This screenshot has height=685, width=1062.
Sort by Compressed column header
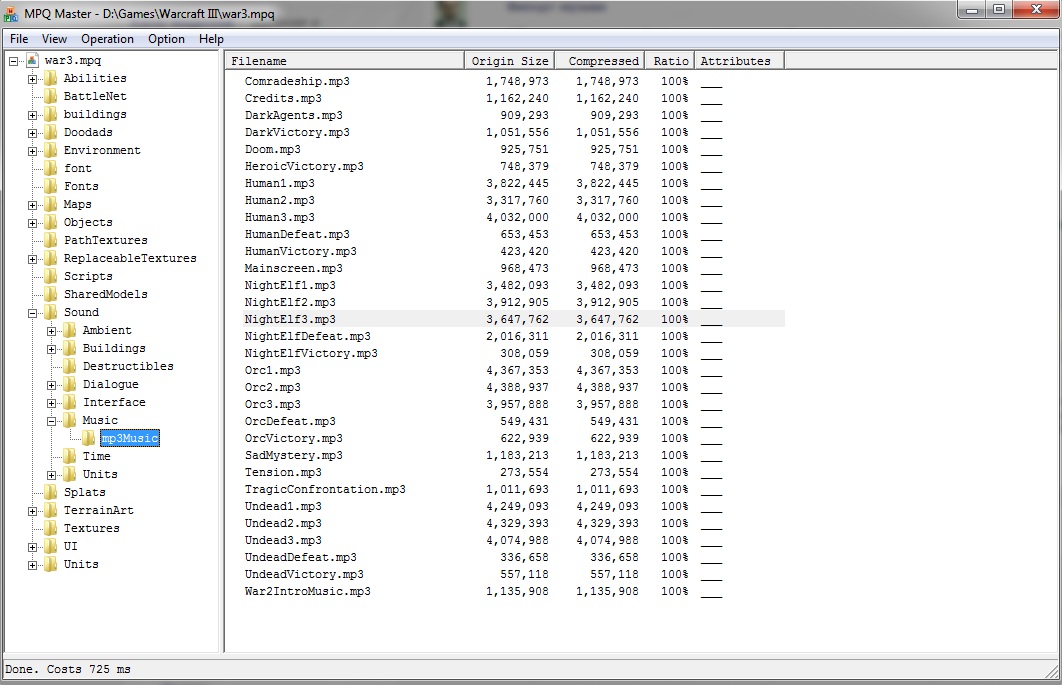point(599,61)
